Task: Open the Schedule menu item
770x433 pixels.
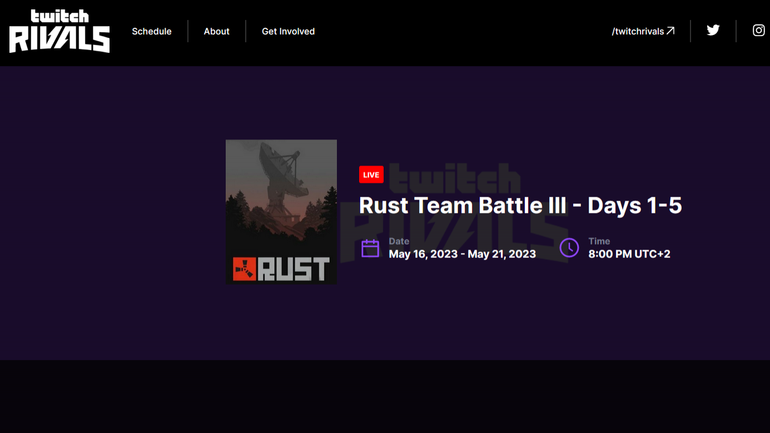Action: [151, 31]
